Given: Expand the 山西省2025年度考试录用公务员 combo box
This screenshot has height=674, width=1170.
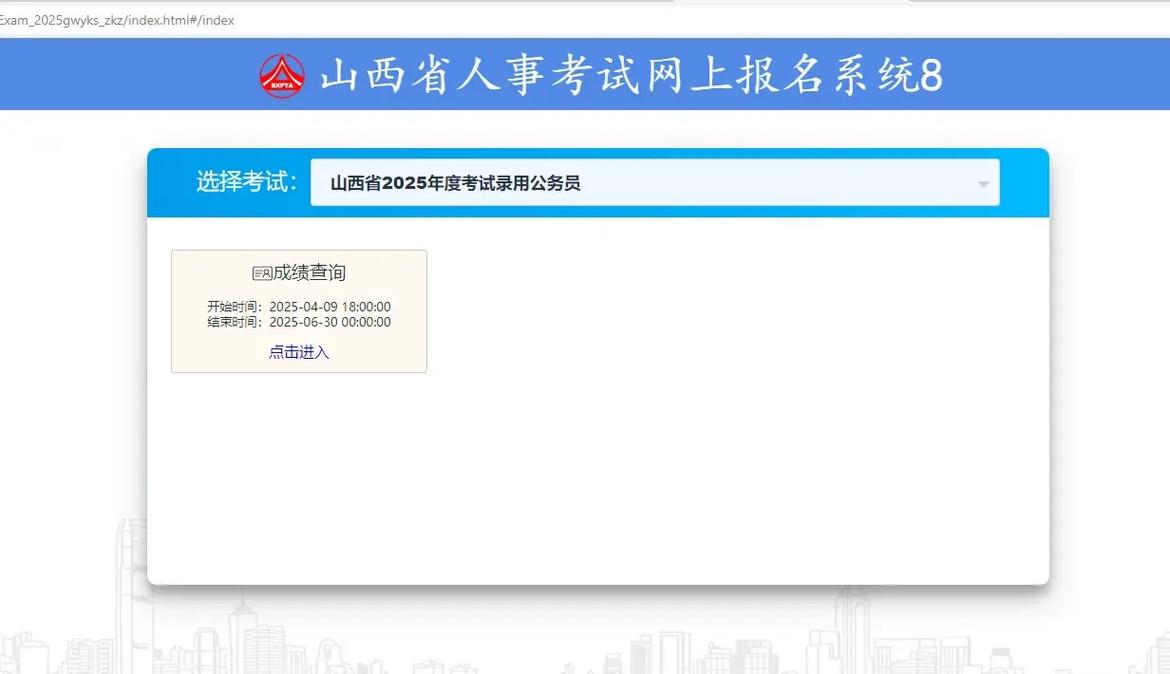Looking at the screenshot, I should click(655, 182).
